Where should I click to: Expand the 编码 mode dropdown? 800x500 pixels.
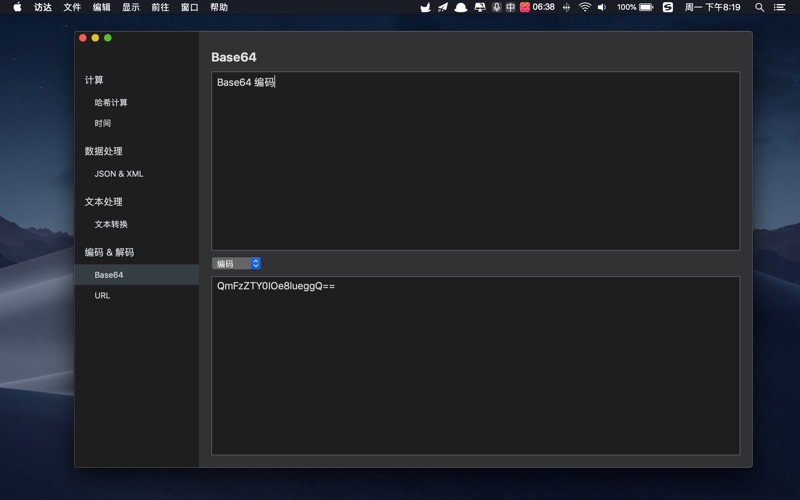[x=237, y=264]
